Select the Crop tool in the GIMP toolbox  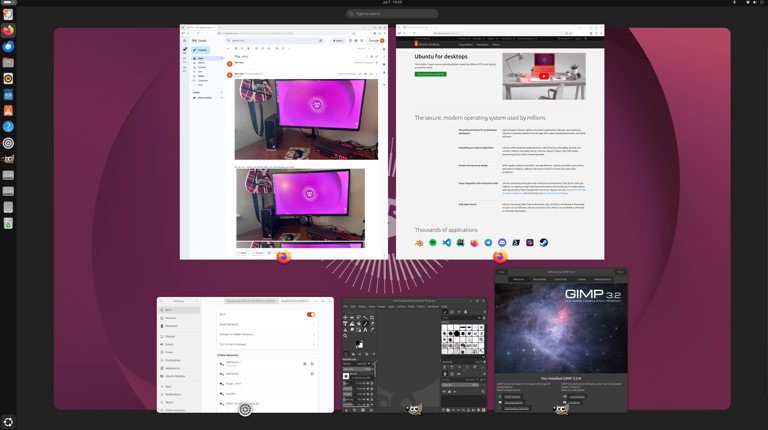click(x=372, y=317)
